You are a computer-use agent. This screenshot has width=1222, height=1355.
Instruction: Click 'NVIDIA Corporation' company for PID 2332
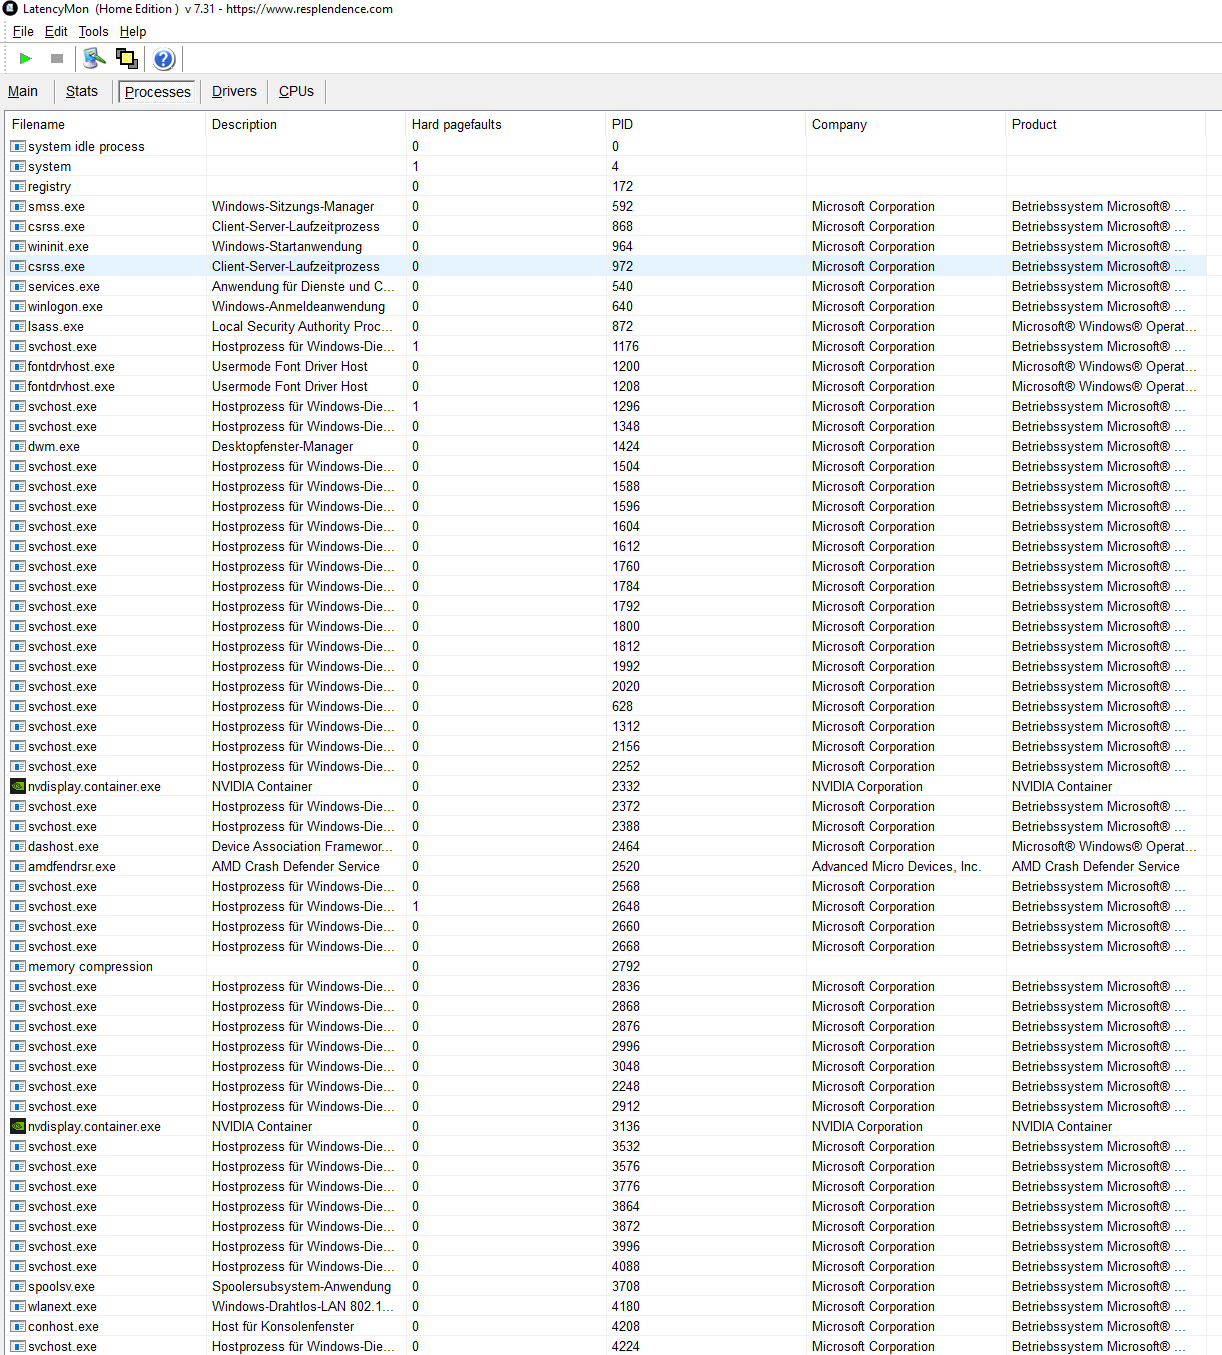867,786
